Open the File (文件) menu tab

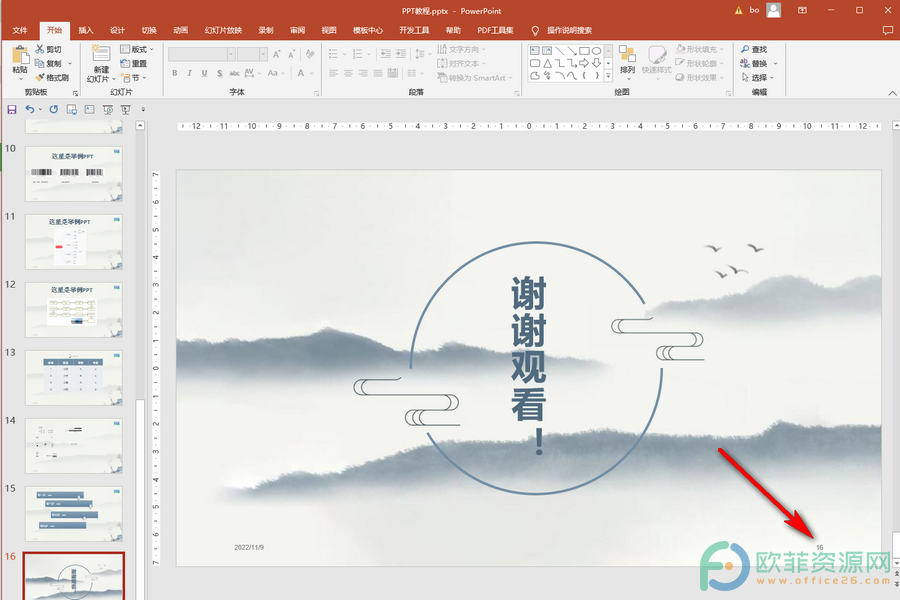20,30
